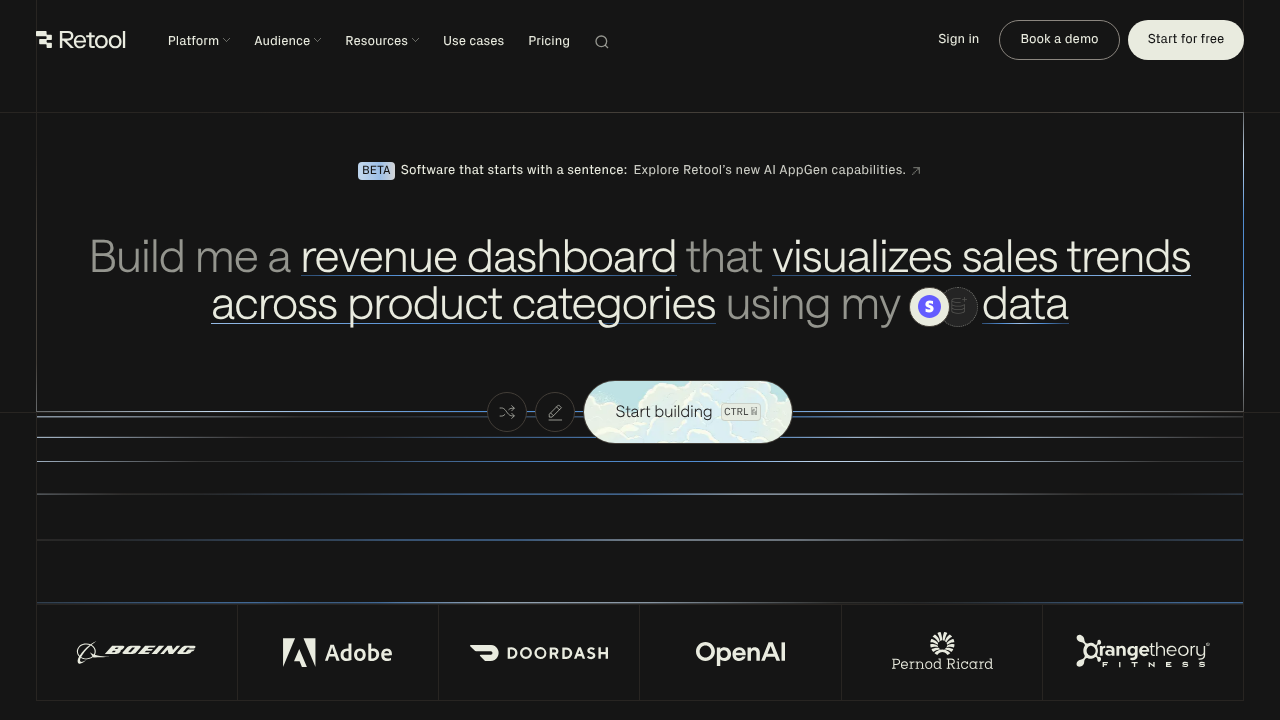Expand the Audience dropdown
This screenshot has height=720, width=1280.
(x=287, y=41)
